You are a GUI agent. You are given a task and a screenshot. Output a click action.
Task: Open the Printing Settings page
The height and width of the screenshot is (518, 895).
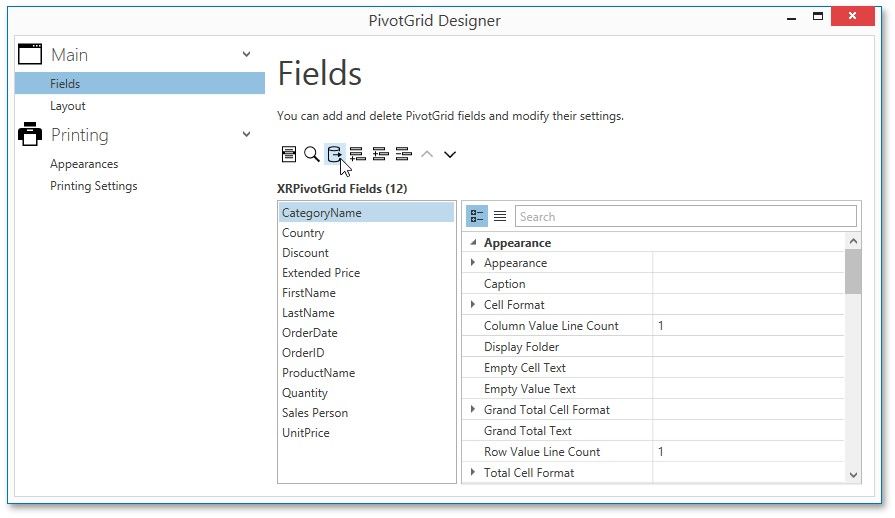pyautogui.click(x=94, y=186)
